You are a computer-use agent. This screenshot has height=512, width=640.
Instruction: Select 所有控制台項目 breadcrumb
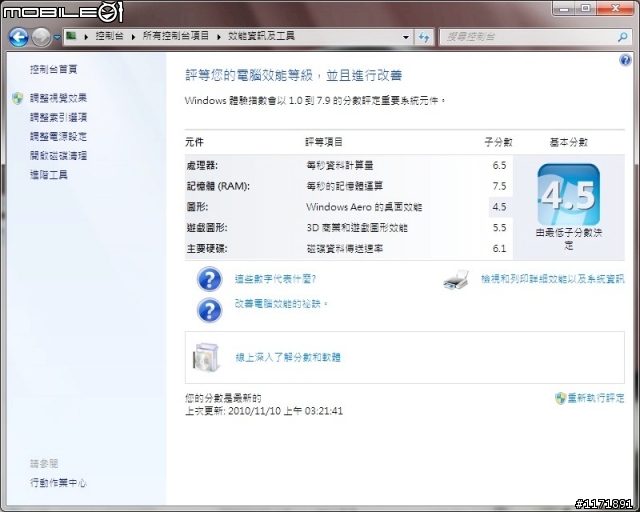176,36
